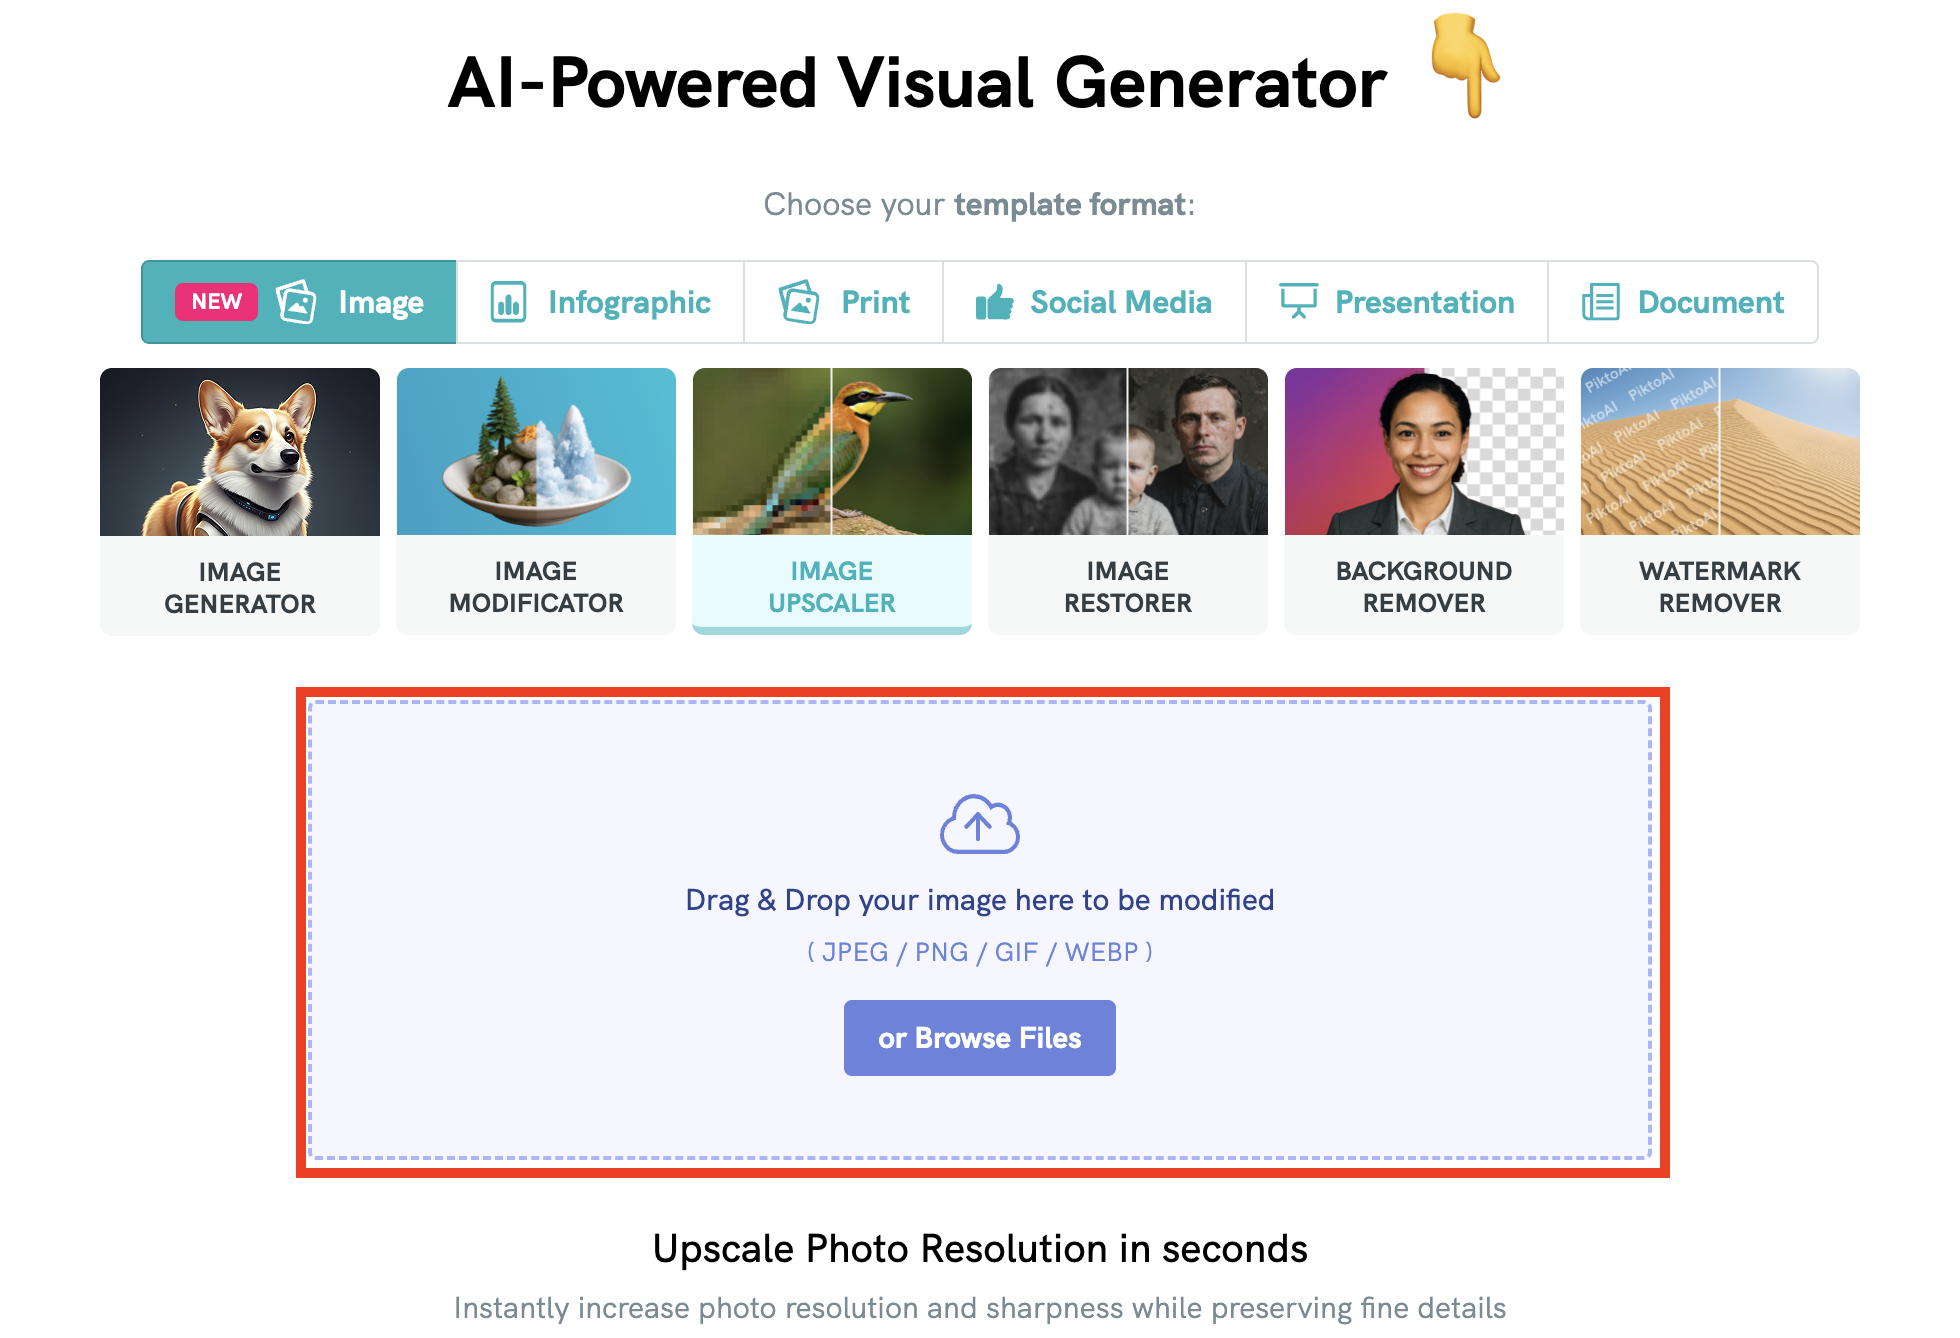Switch to the Infographic format tab

(600, 302)
